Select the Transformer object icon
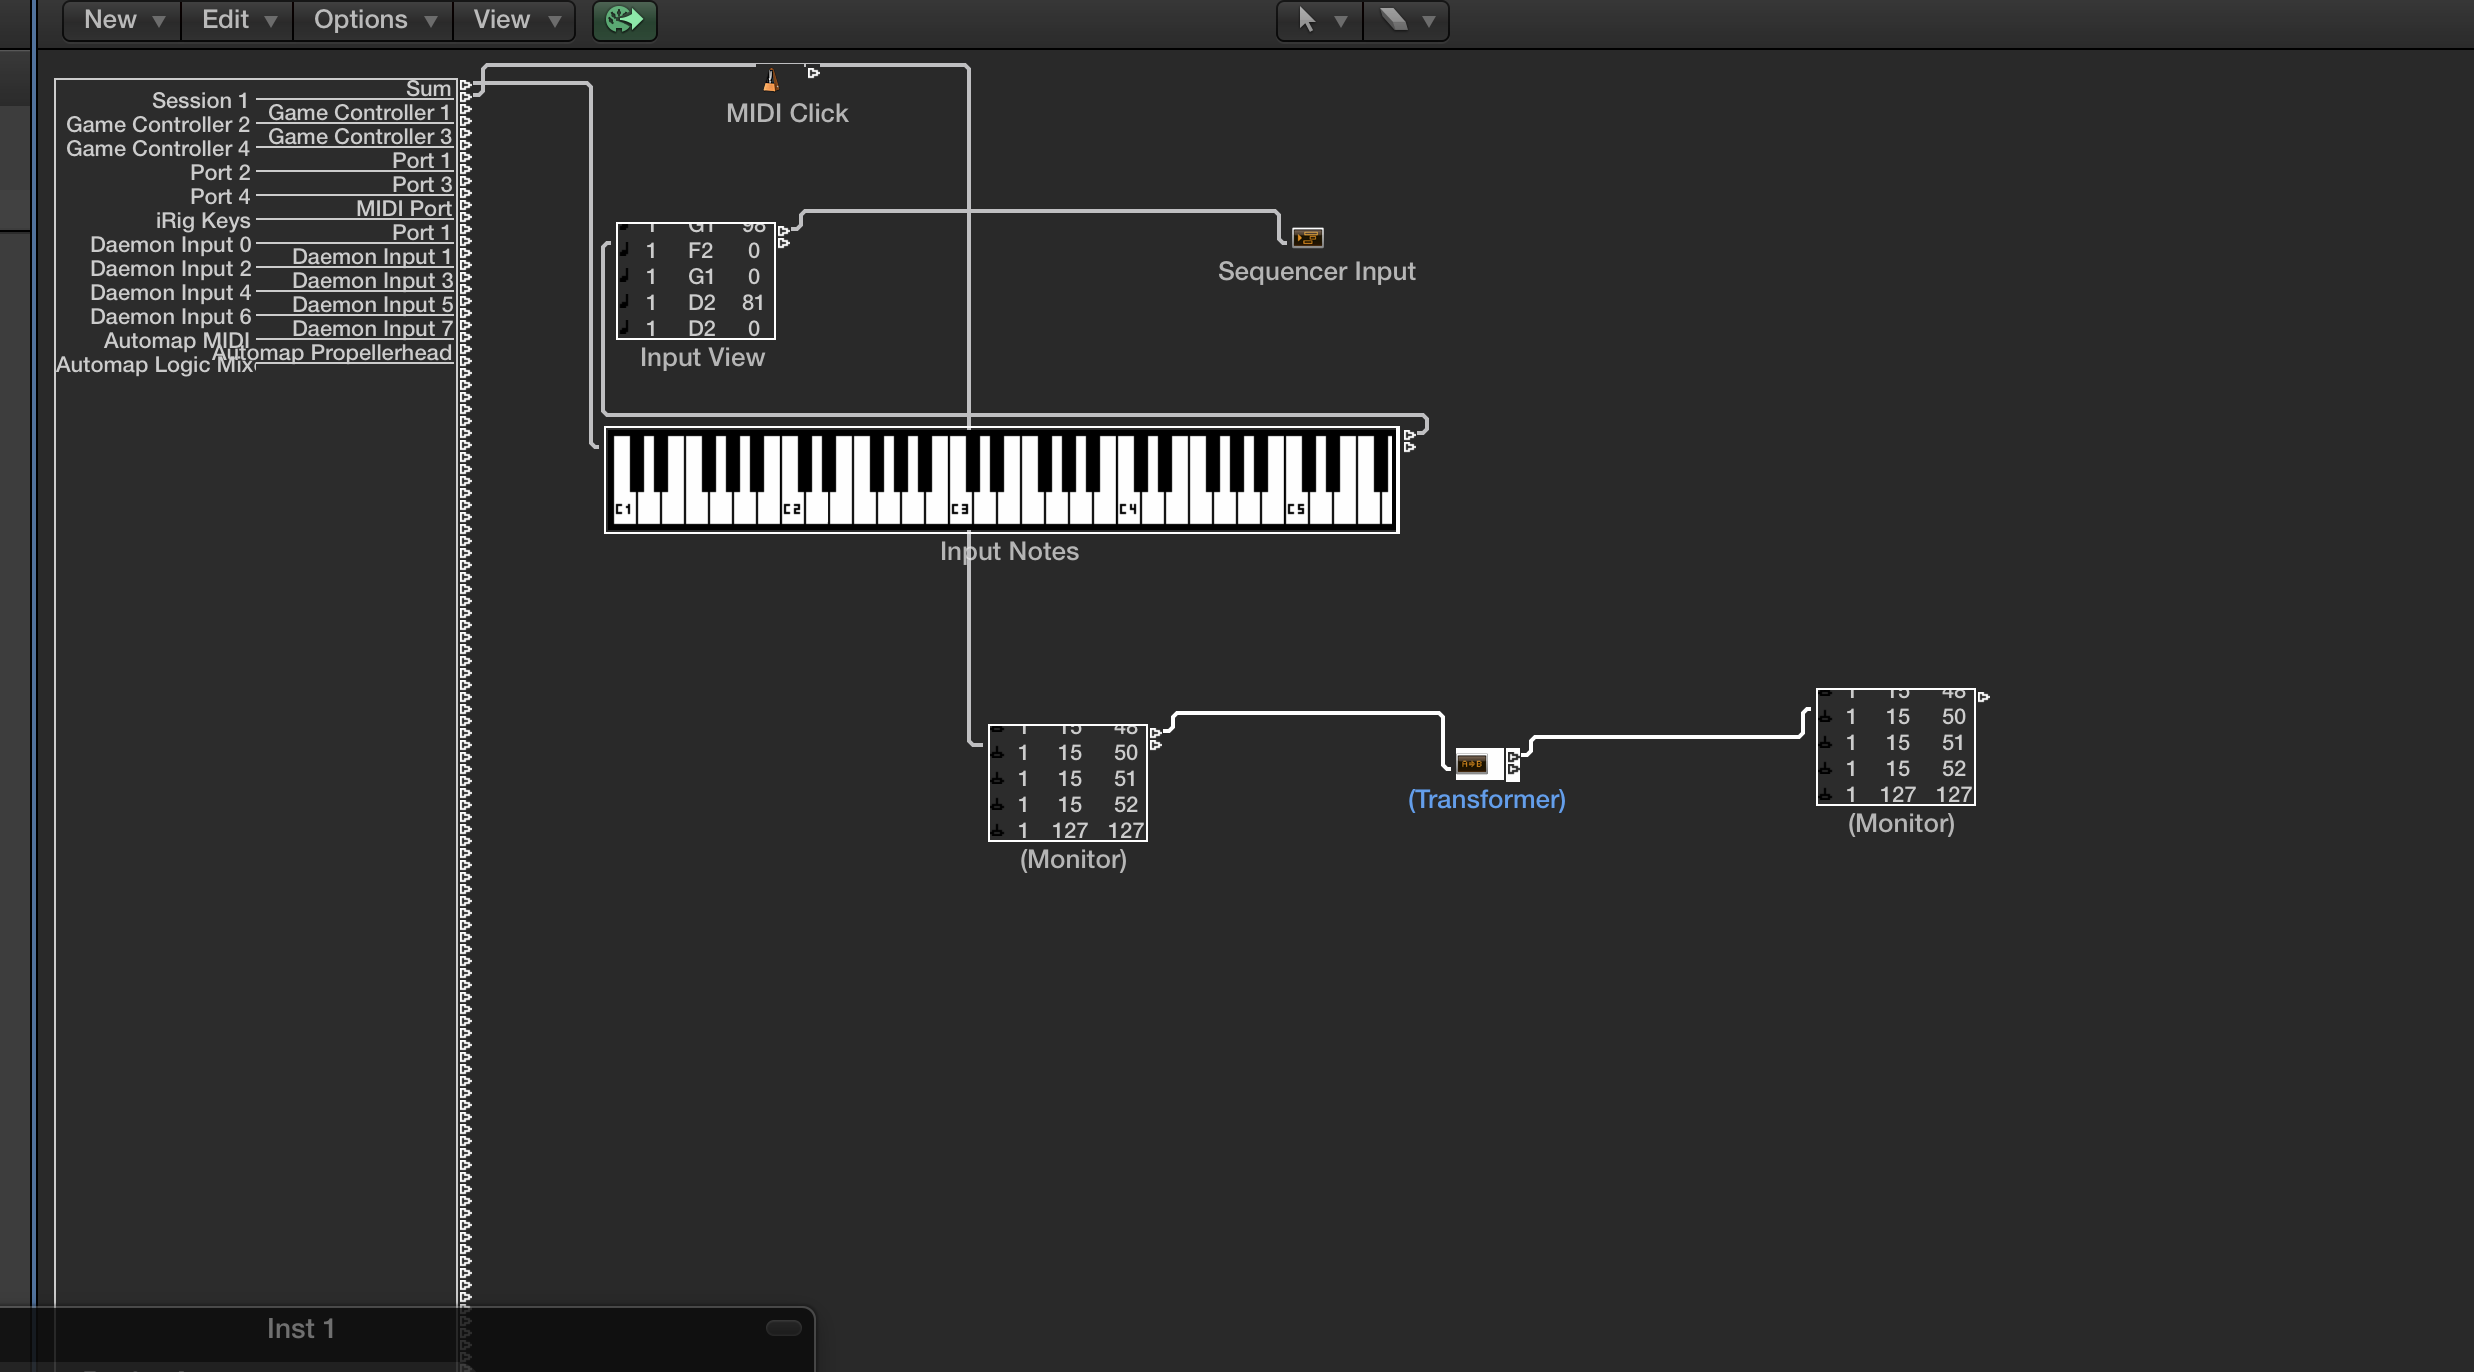Image resolution: width=2474 pixels, height=1372 pixels. tap(1472, 764)
